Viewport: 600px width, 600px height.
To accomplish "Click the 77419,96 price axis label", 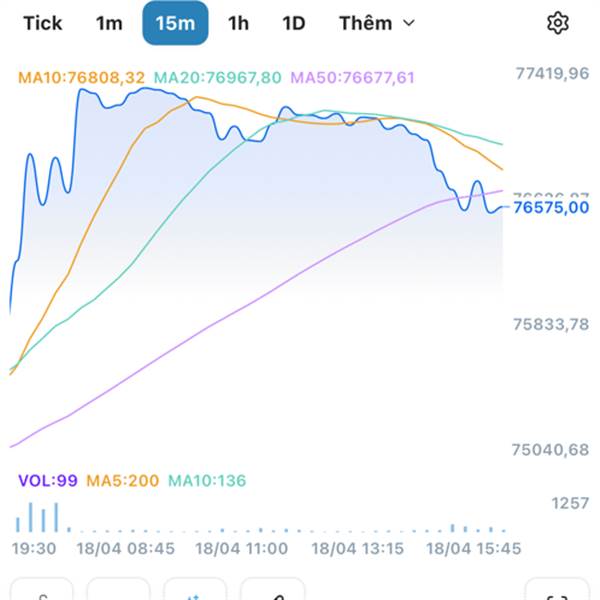I will 551,73.
